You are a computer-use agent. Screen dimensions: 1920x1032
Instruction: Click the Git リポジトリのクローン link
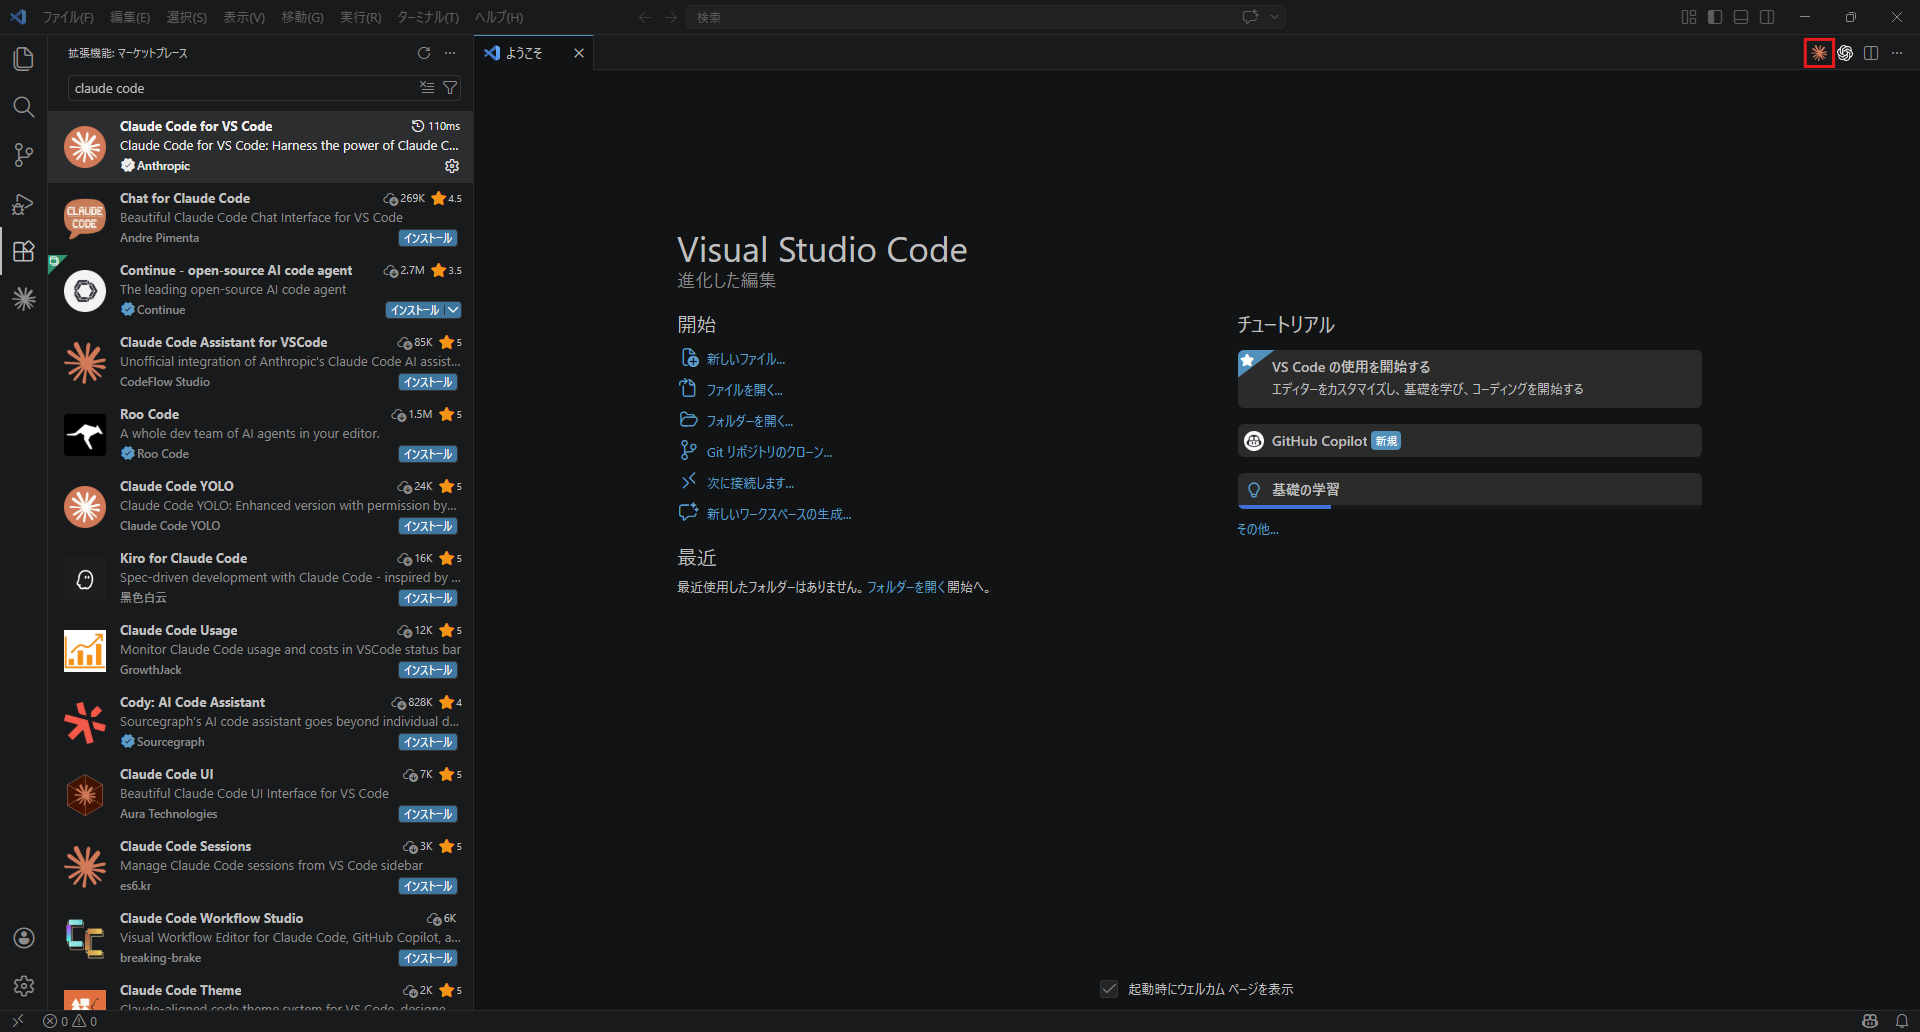click(768, 452)
